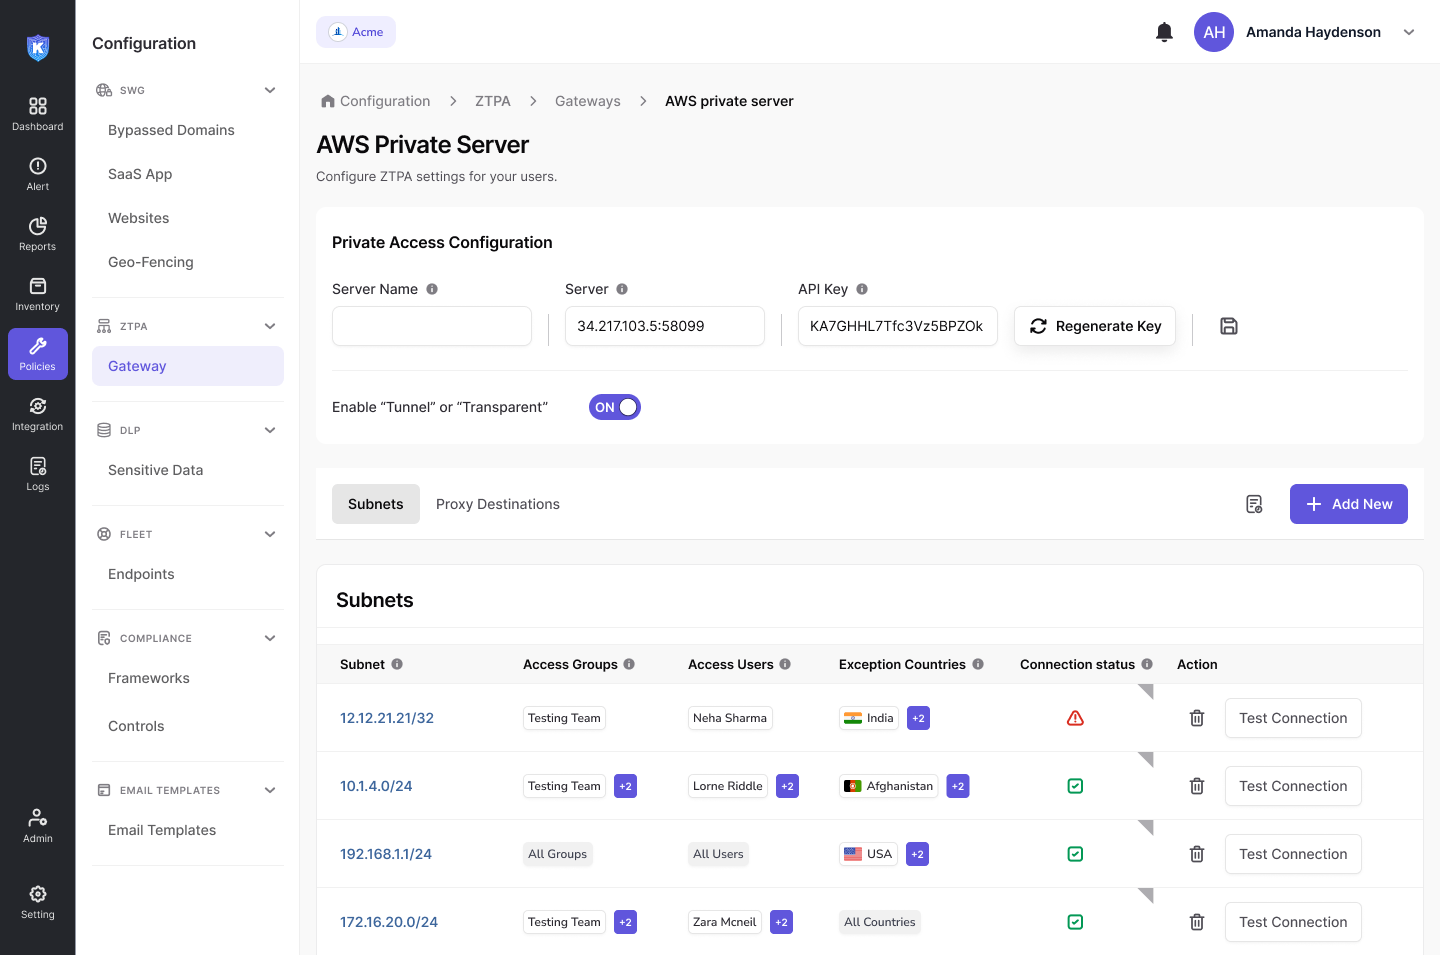Collapse the SWG section
Image resolution: width=1440 pixels, height=955 pixels.
point(270,90)
